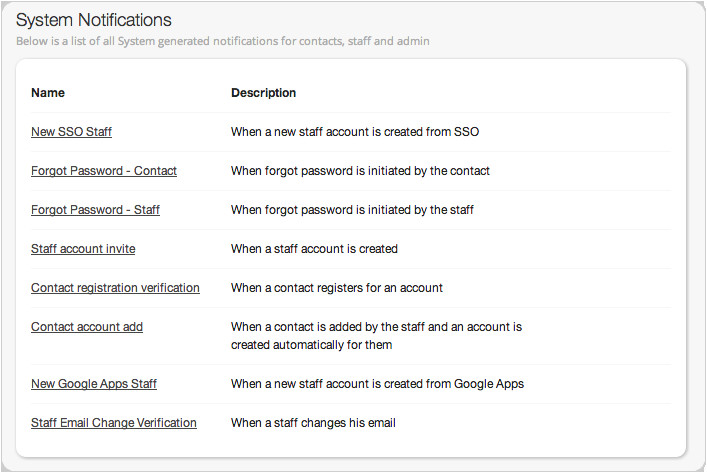Open Forgot Password - Staff notification
Screen dimensions: 707x473
click(95, 210)
